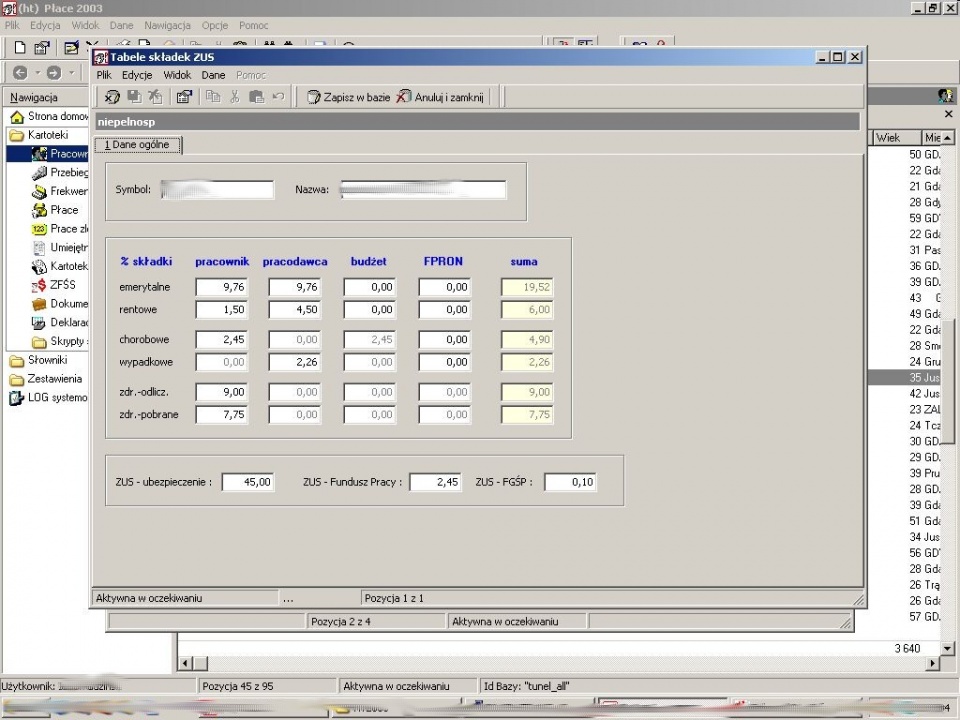Click Zapisz w bazie save button
The image size is (960, 720).
[x=348, y=97]
